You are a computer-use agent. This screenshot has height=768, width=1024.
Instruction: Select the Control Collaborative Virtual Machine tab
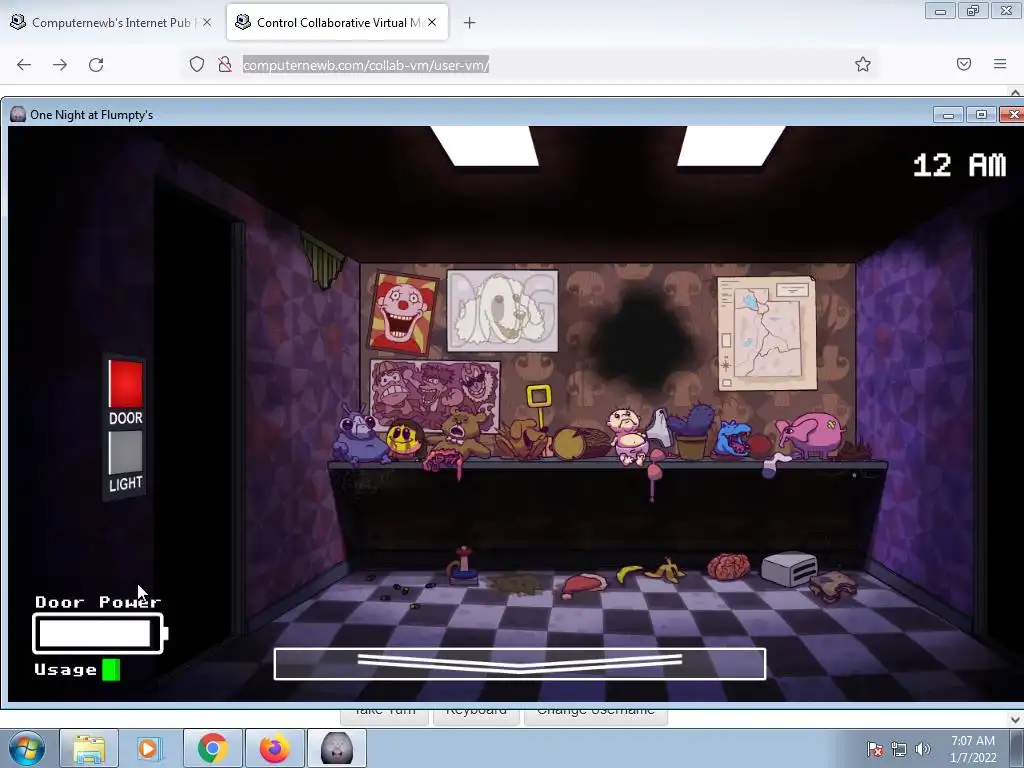click(337, 23)
